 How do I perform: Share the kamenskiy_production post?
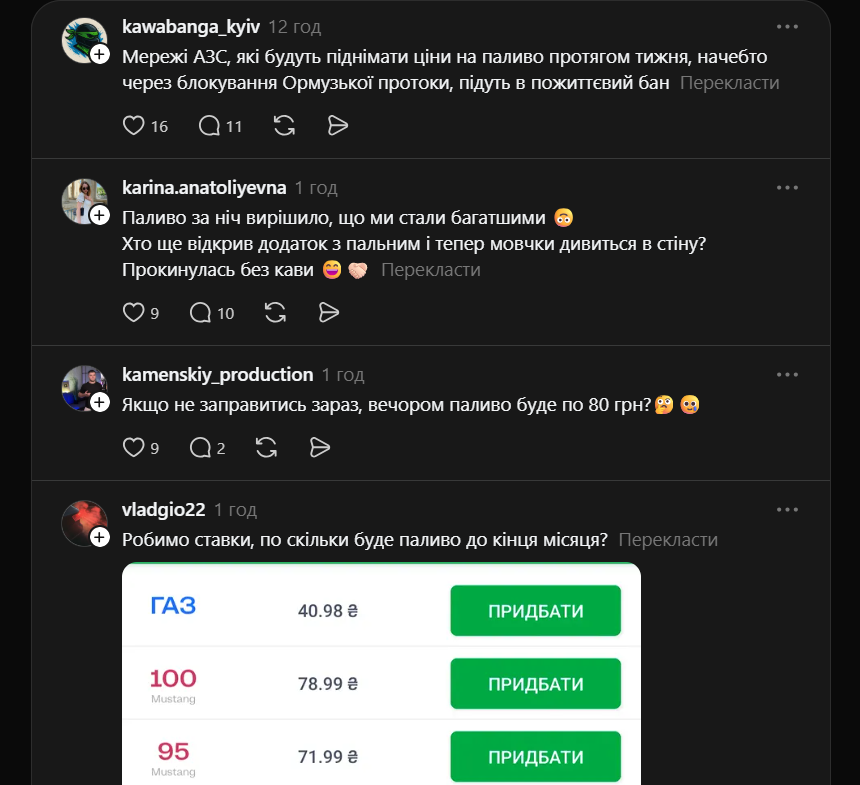click(320, 447)
